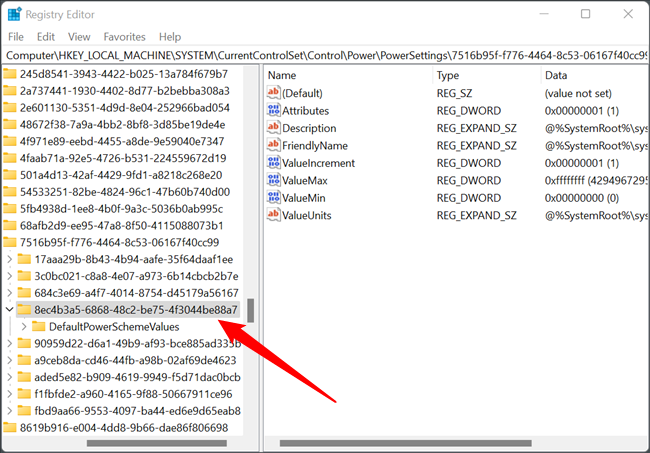650x453 pixels.
Task: Click folder icon of key 2e601130-5351-4d9d-8e04-252966bad054
Action: coord(10,107)
